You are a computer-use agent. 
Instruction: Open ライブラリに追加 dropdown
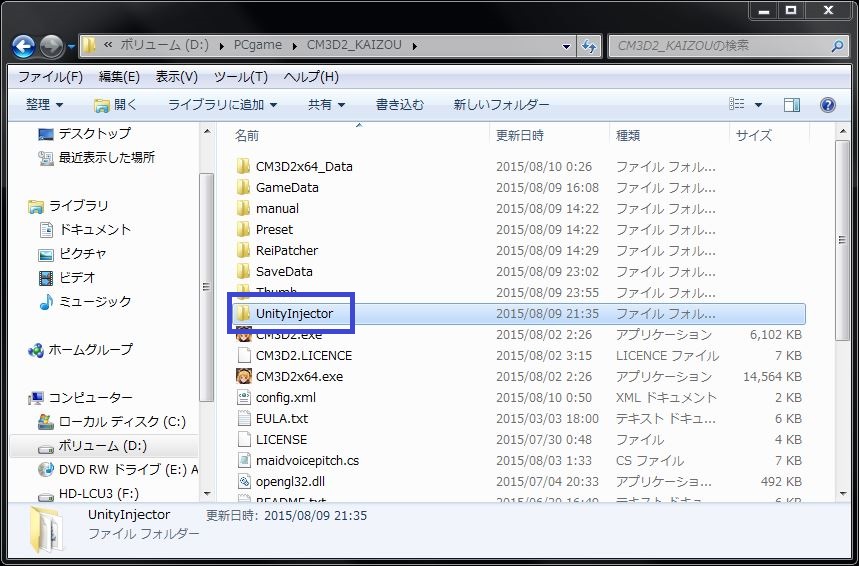coord(222,105)
